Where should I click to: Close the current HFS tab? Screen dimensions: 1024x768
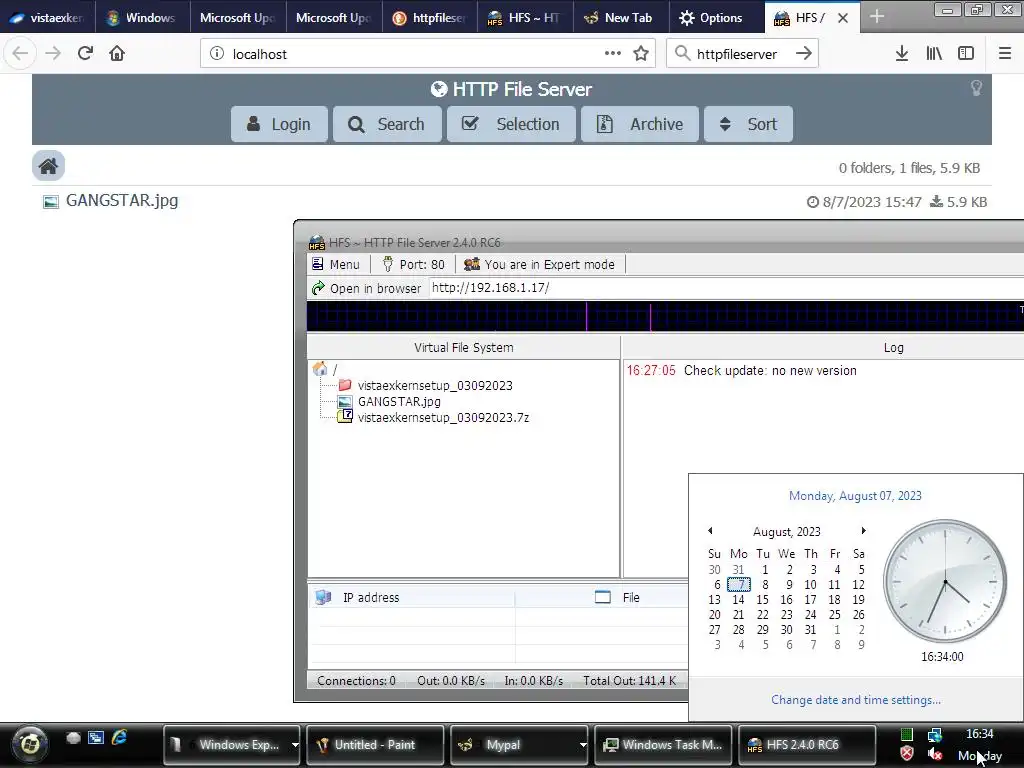pos(843,18)
